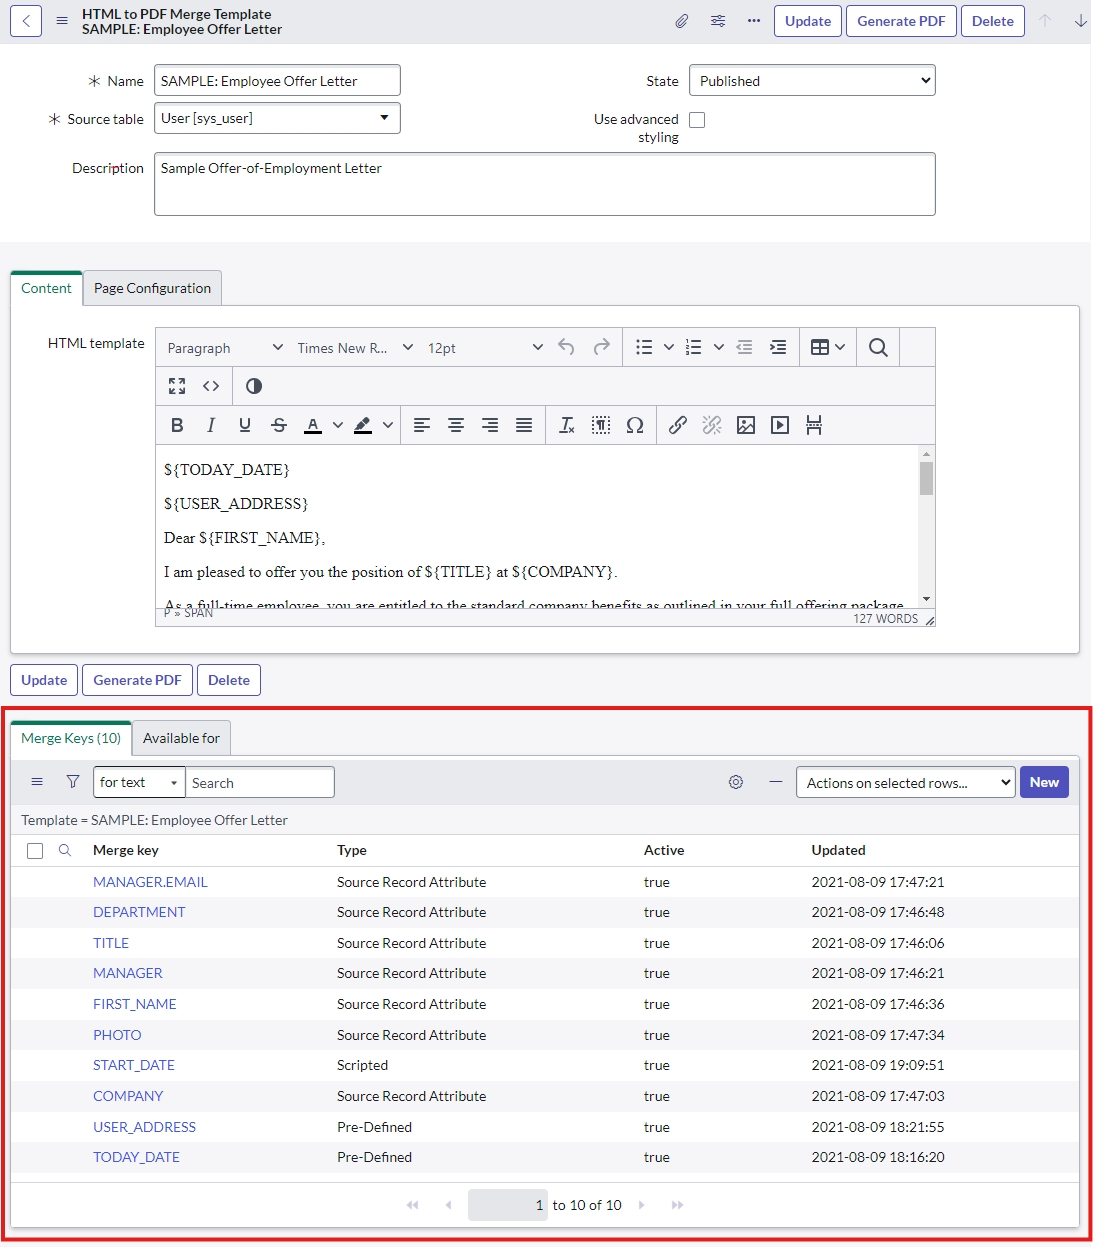Viewport: 1093px width, 1247px height.
Task: Click the attachment paperclip icon
Action: tap(681, 21)
